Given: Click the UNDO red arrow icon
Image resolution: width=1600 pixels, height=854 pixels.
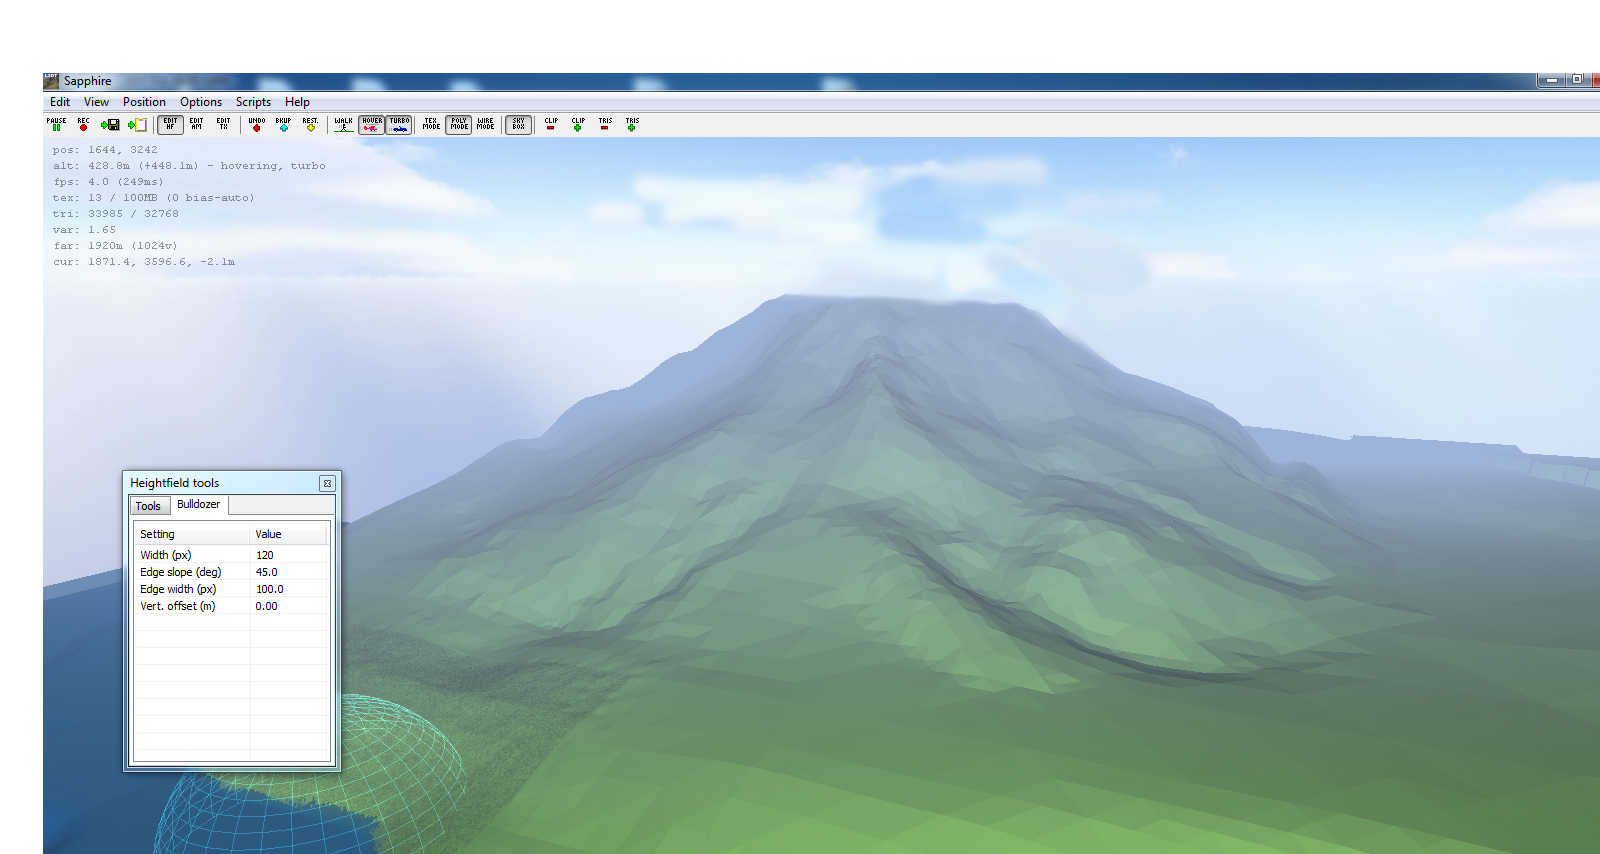Looking at the screenshot, I should tap(257, 124).
